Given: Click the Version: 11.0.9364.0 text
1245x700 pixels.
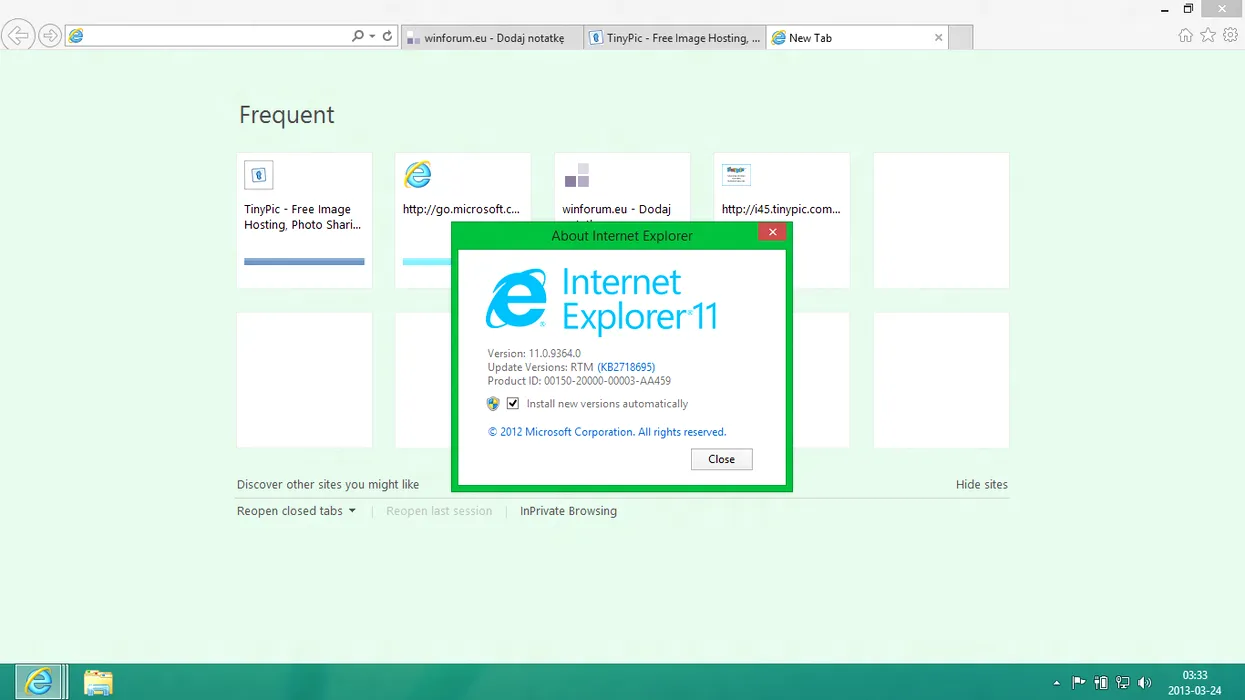Looking at the screenshot, I should (x=534, y=354).
